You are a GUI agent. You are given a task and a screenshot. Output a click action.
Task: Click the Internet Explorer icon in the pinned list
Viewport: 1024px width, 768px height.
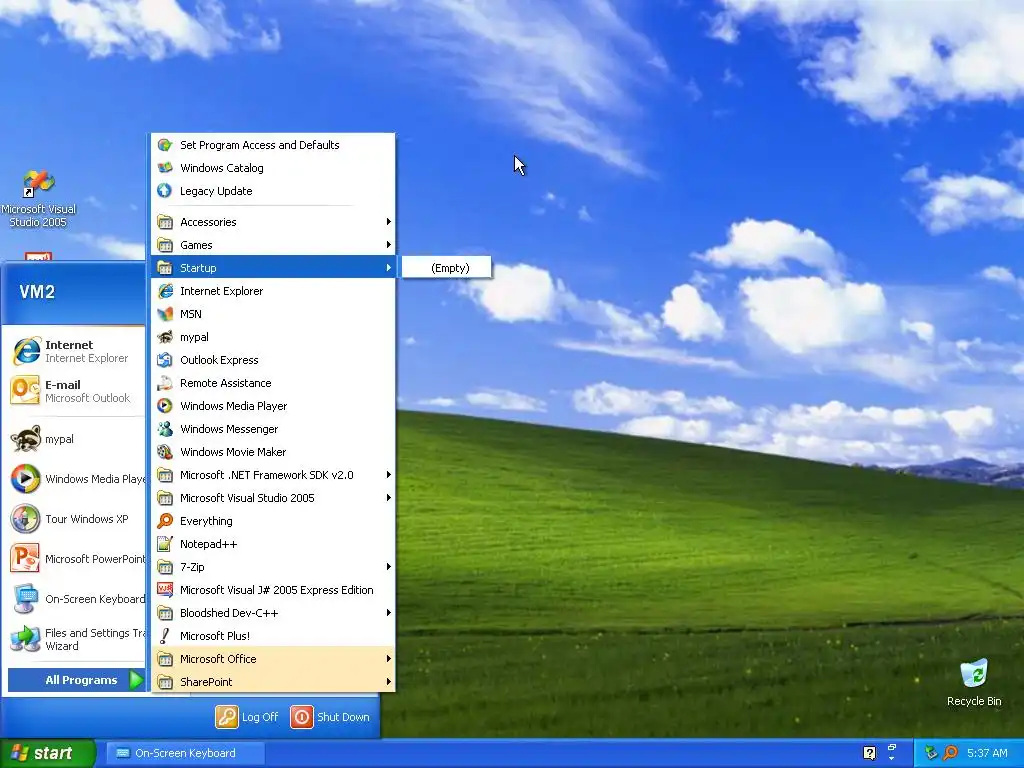click(x=25, y=351)
